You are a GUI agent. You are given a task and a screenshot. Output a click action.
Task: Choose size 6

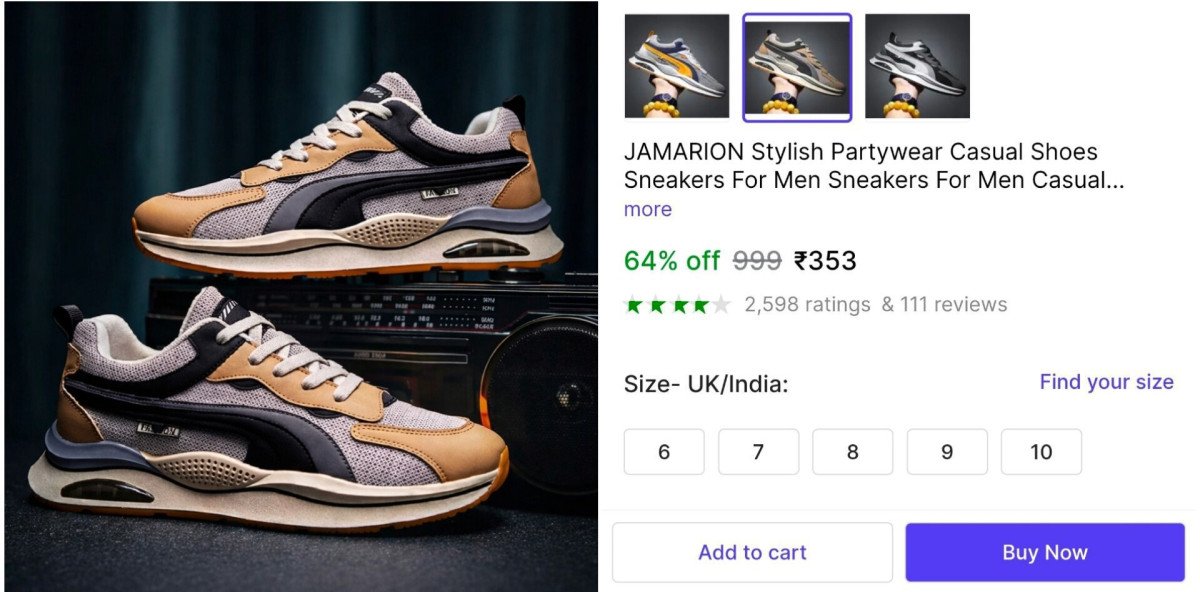click(664, 452)
